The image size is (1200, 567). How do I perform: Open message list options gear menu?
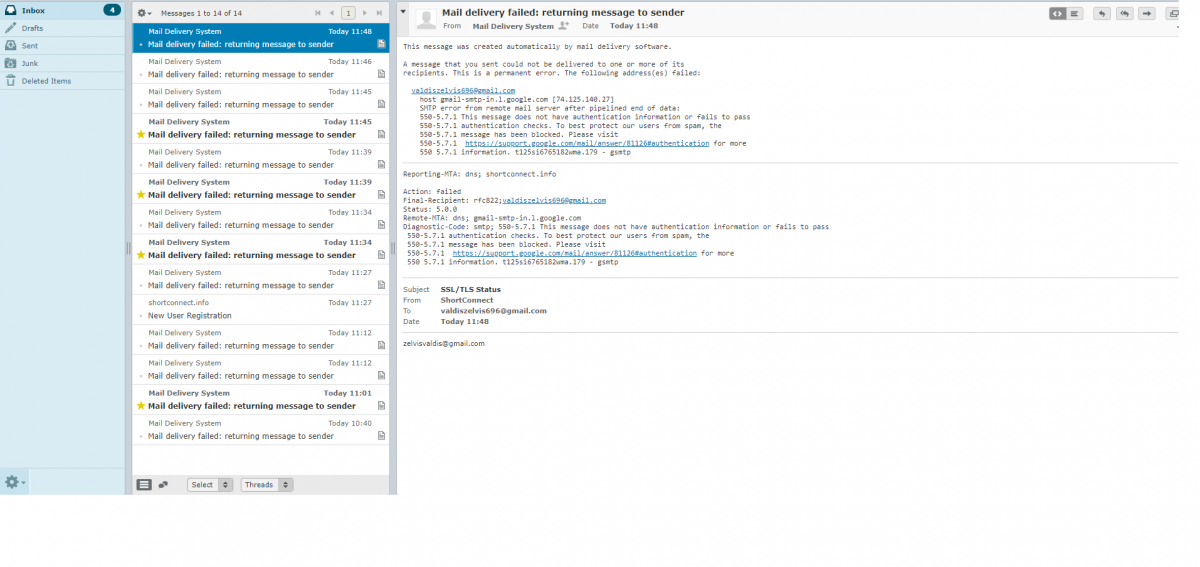coord(144,13)
